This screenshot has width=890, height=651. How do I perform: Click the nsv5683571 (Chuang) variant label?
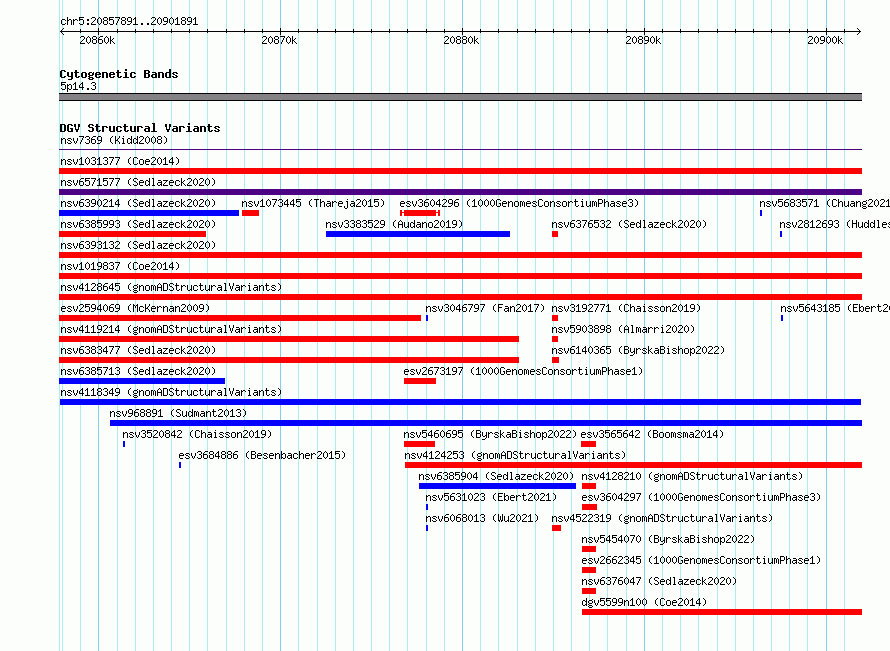[x=824, y=203]
